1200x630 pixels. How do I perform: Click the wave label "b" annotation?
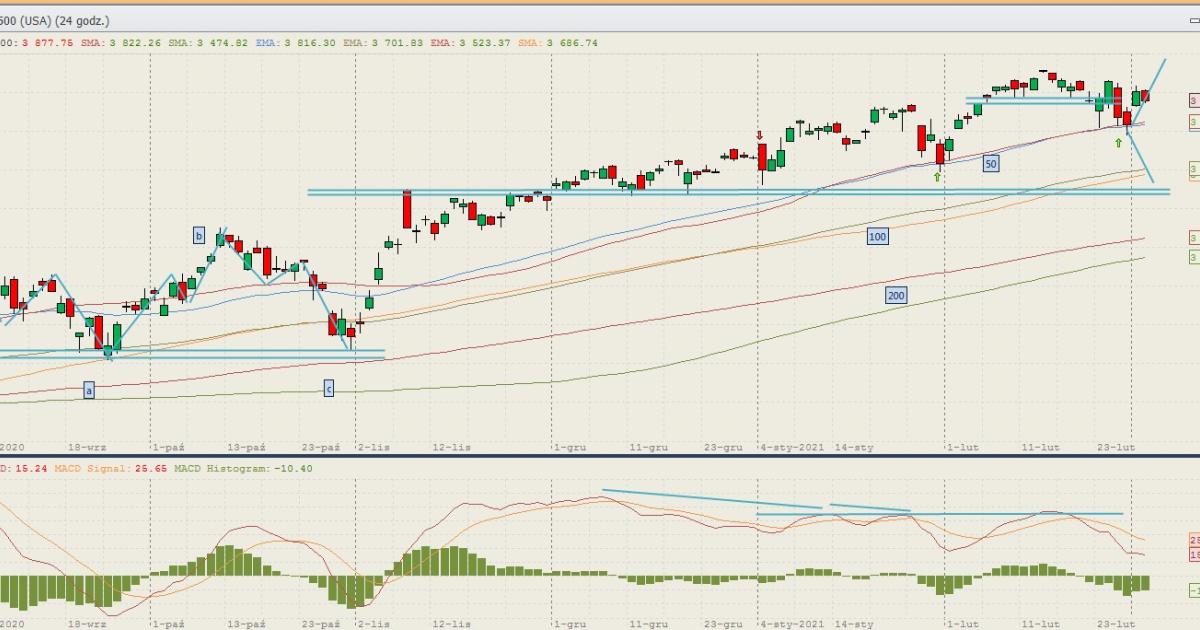click(199, 236)
